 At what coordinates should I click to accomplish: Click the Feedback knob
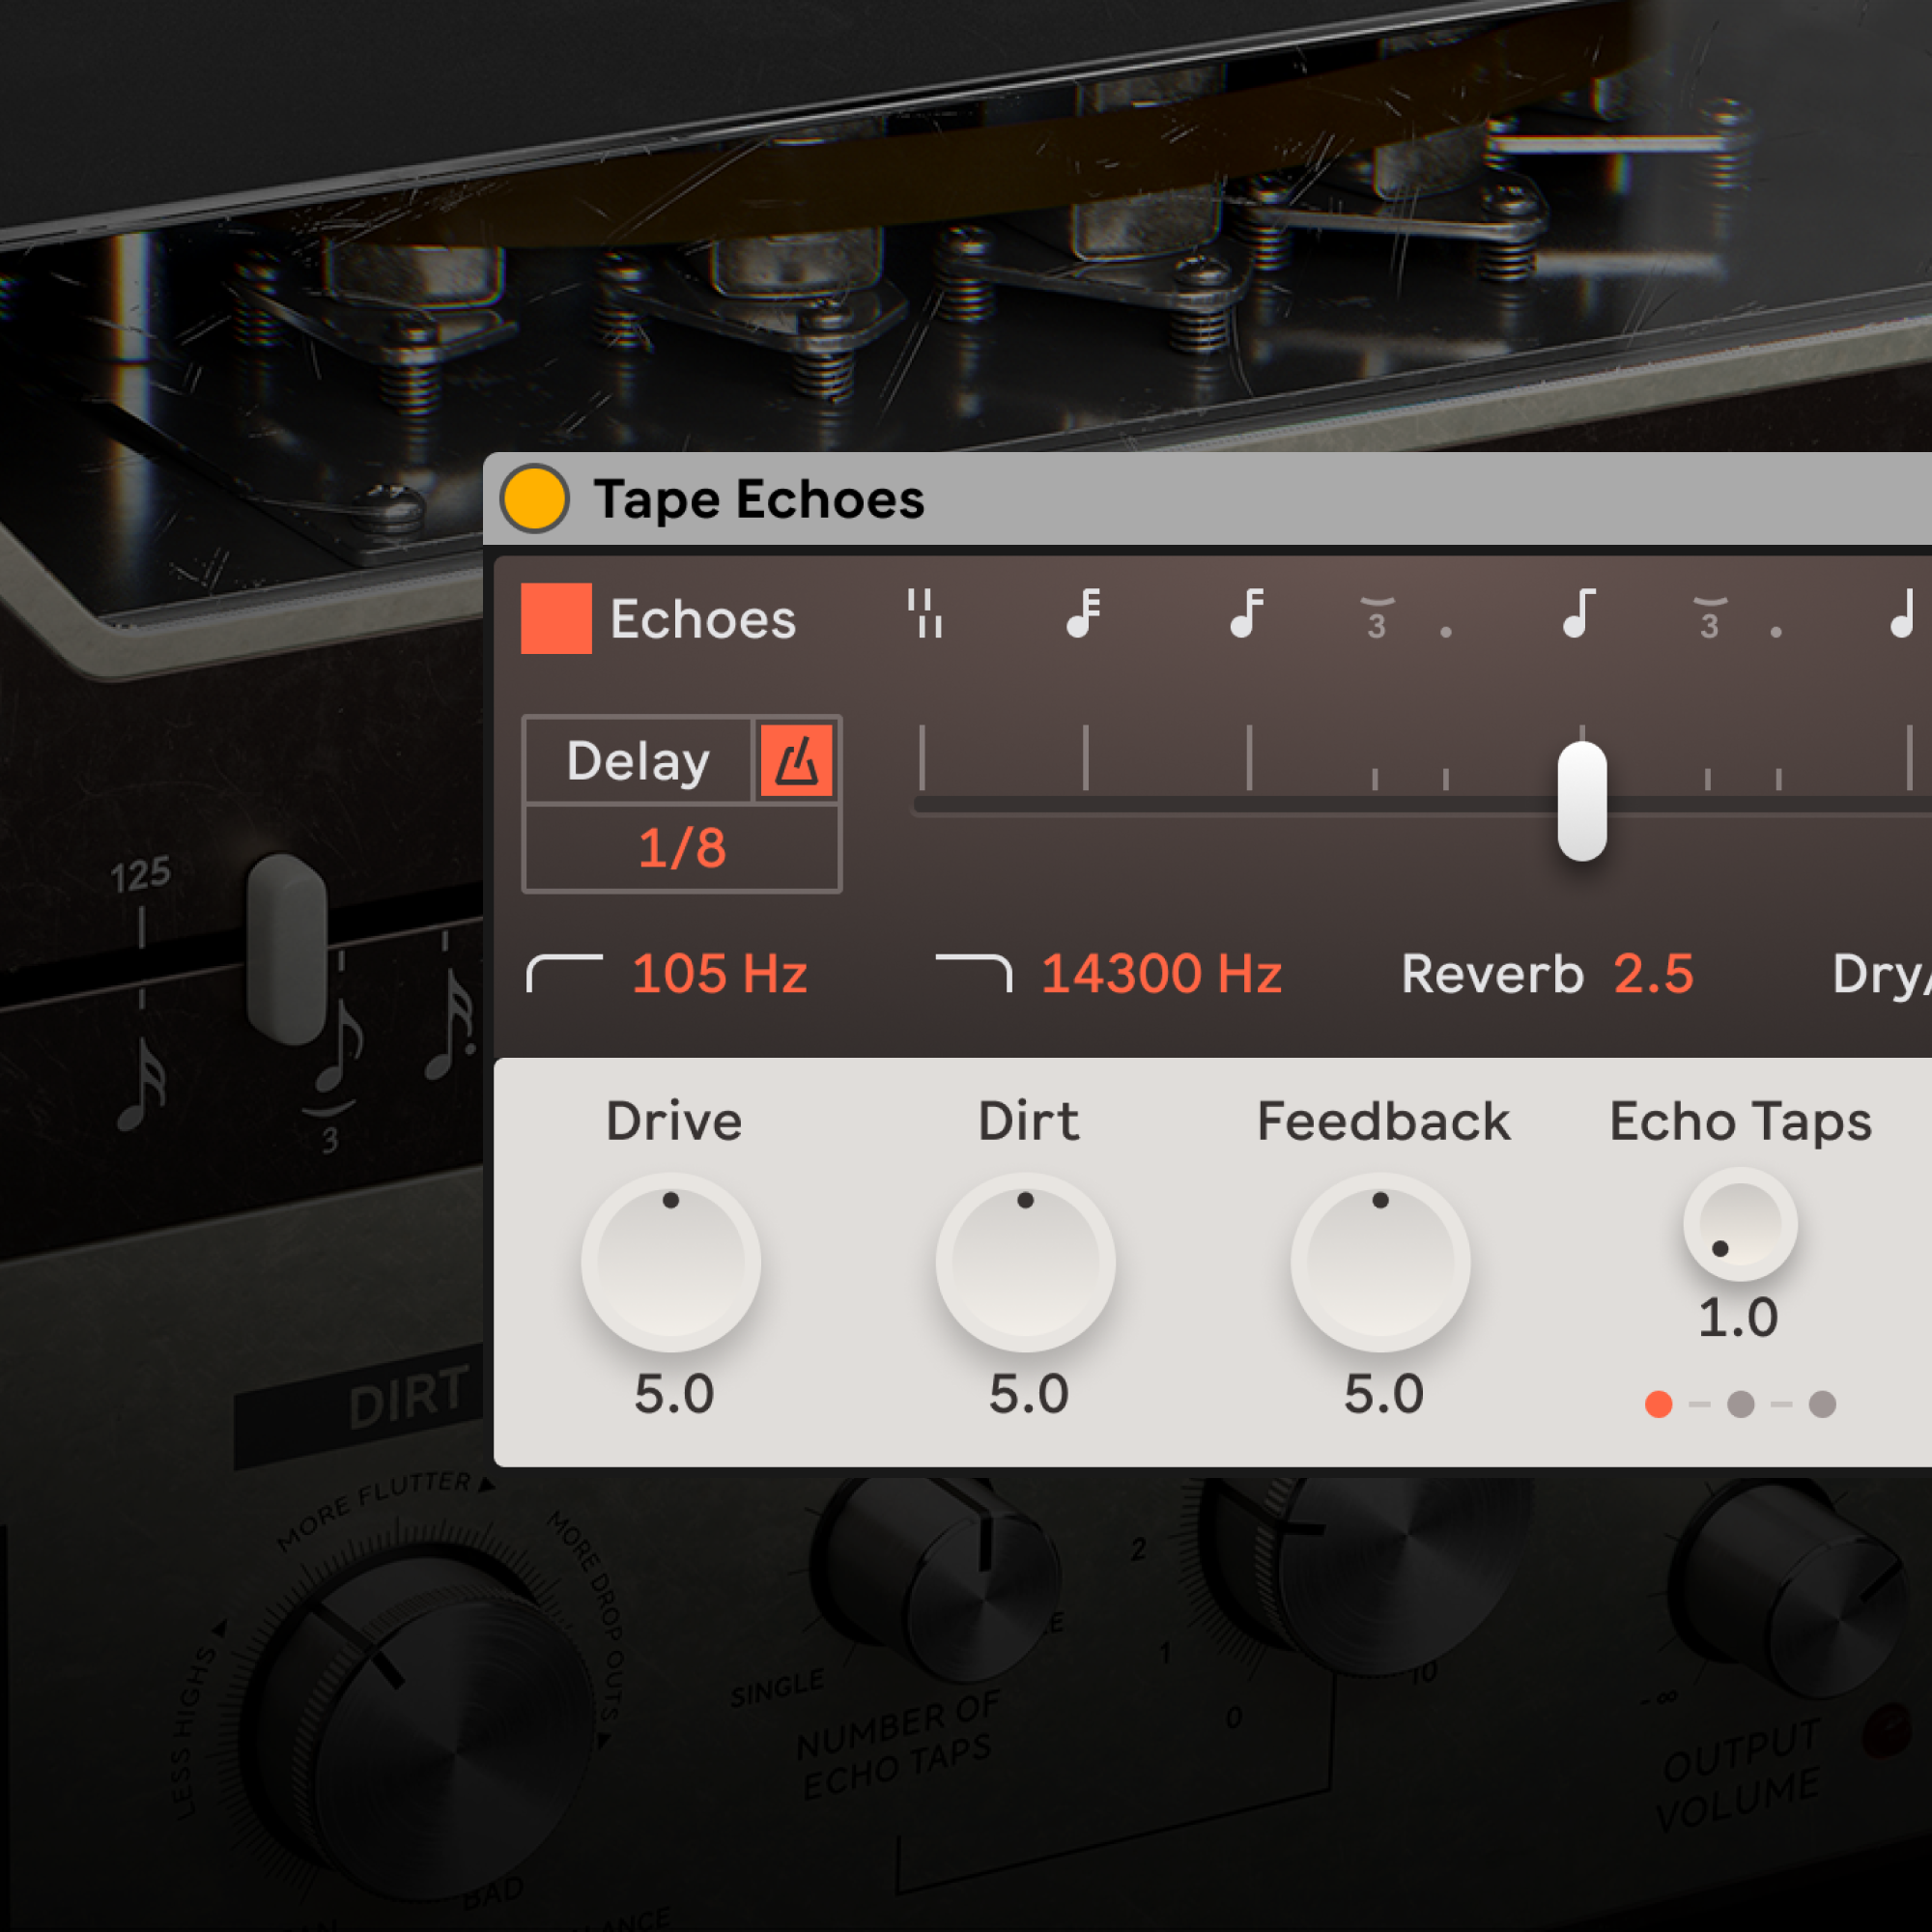pos(1380,1262)
